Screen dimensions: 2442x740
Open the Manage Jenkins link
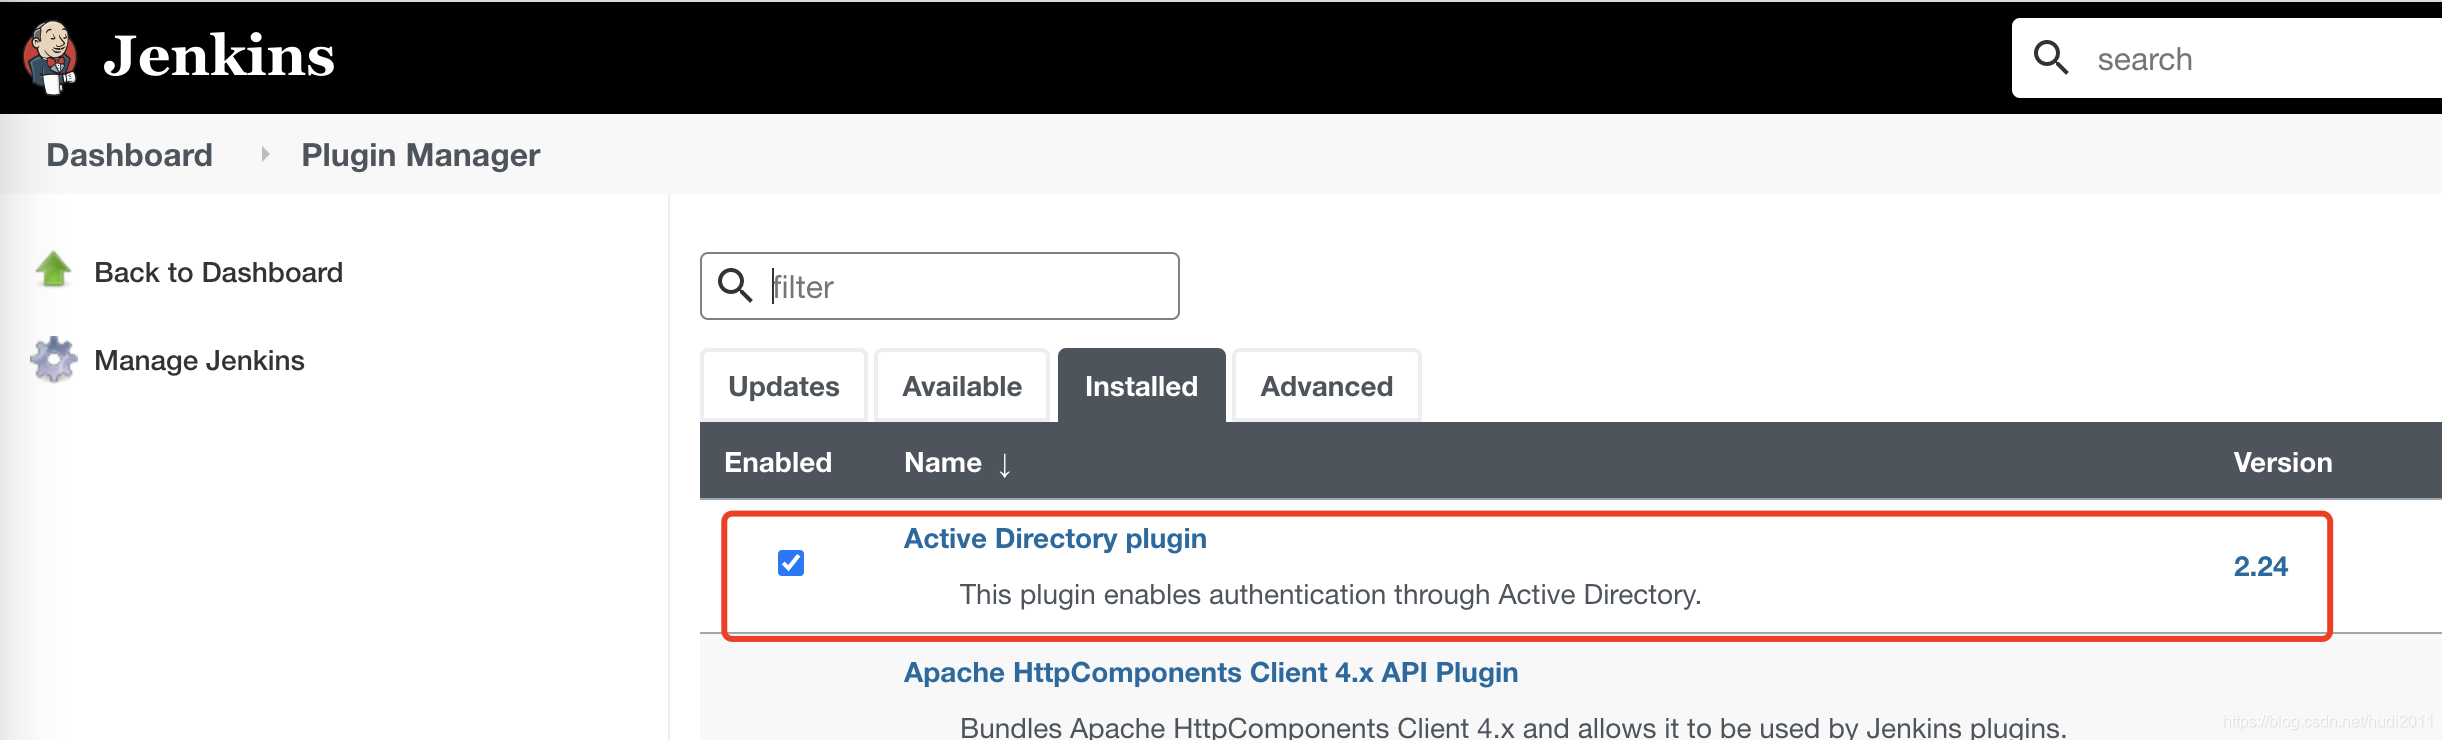199,360
